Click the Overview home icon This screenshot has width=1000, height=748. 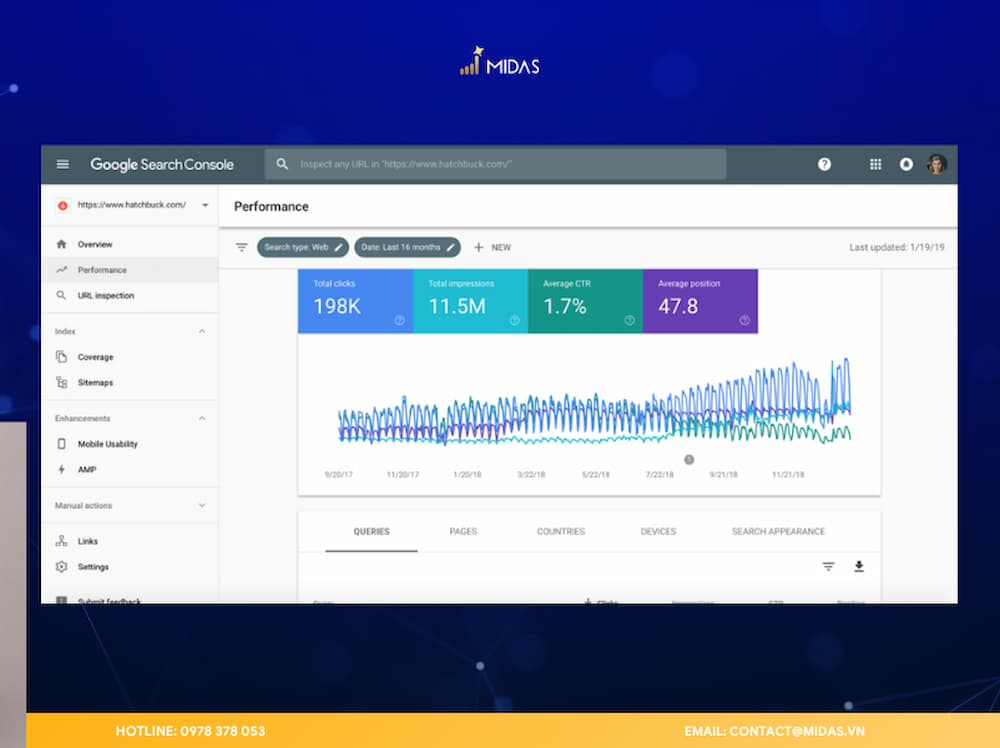coord(61,244)
